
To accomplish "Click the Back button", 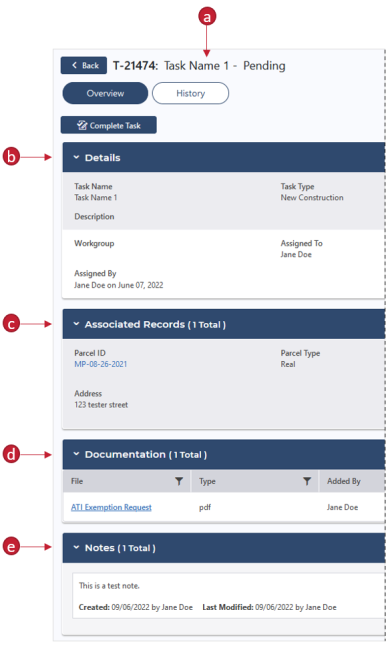I will pyautogui.click(x=84, y=66).
